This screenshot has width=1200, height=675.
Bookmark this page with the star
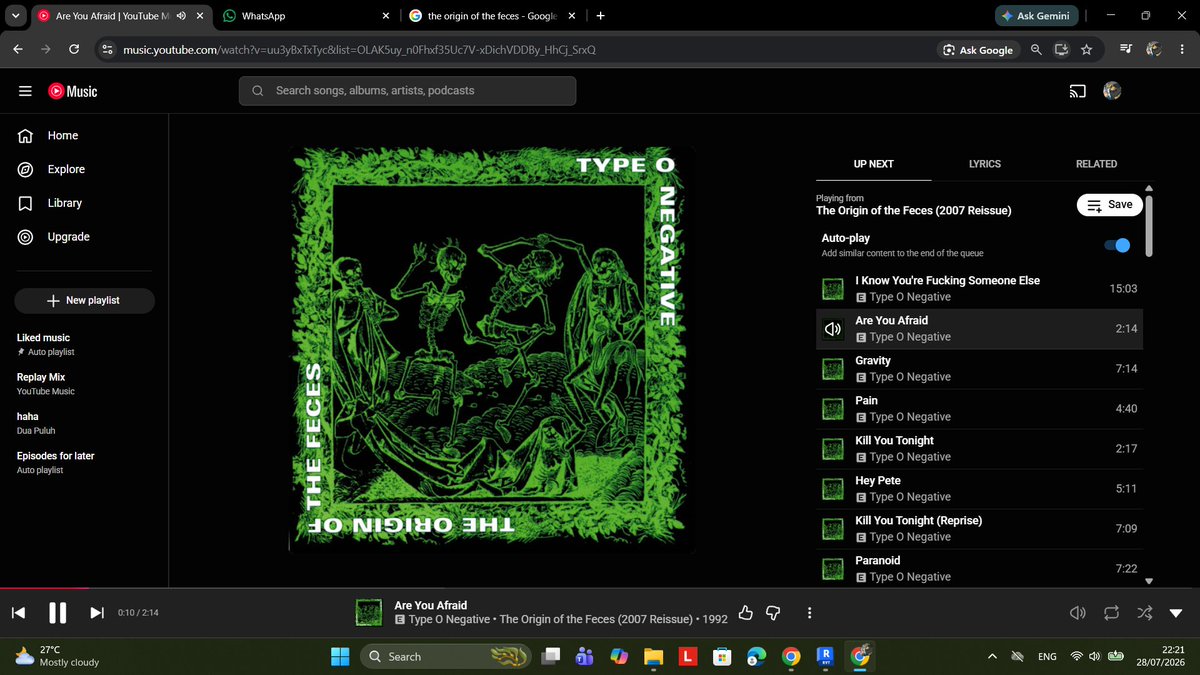click(x=1086, y=50)
